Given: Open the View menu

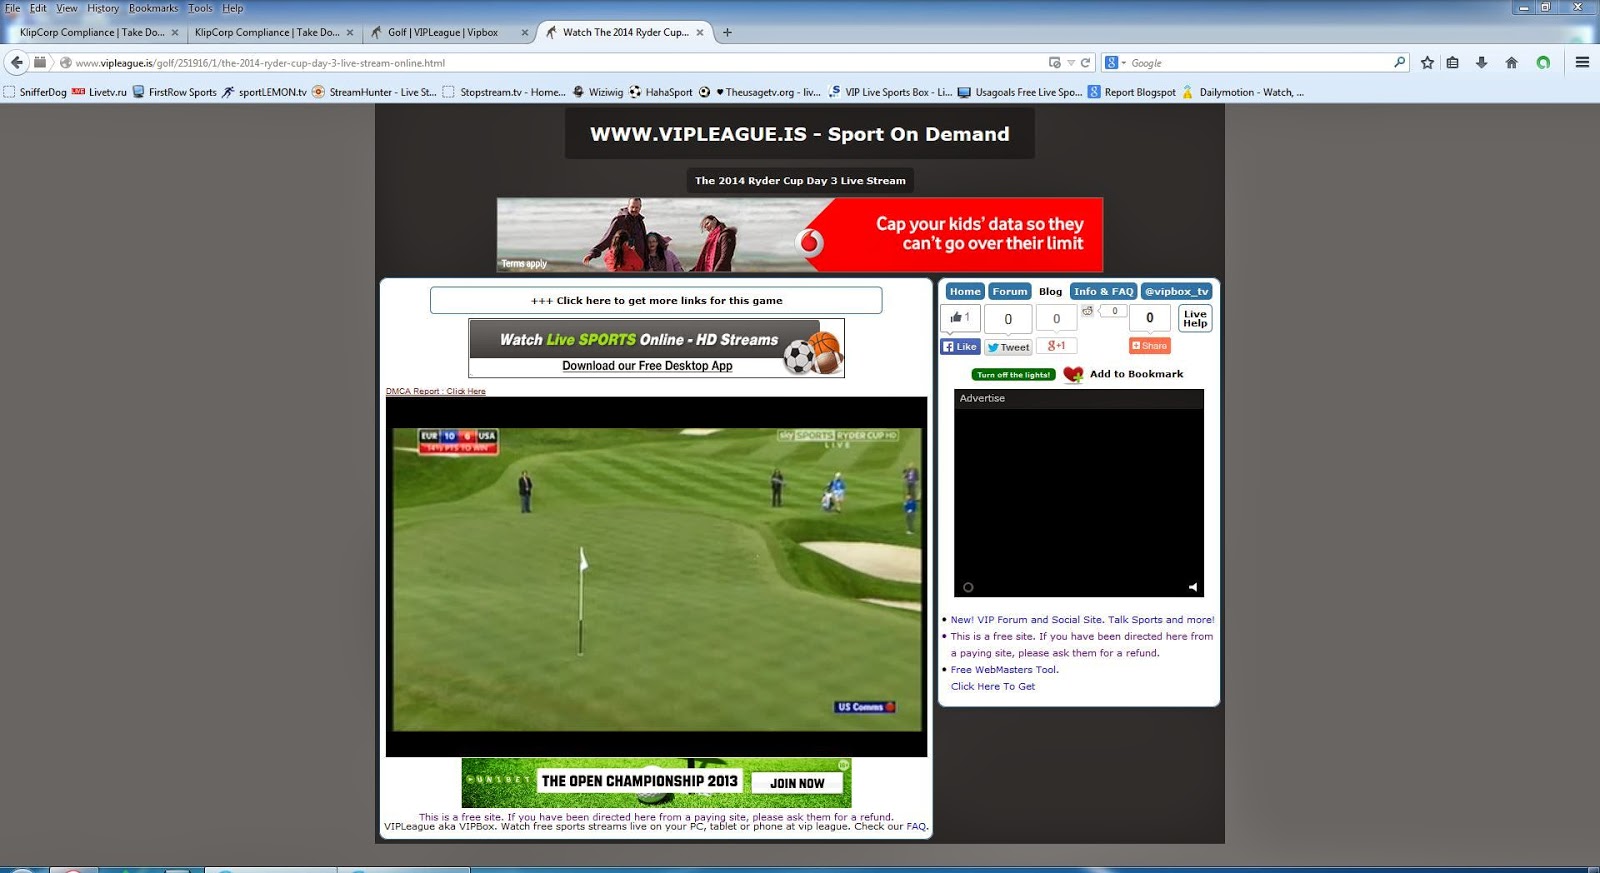Looking at the screenshot, I should coord(67,8).
